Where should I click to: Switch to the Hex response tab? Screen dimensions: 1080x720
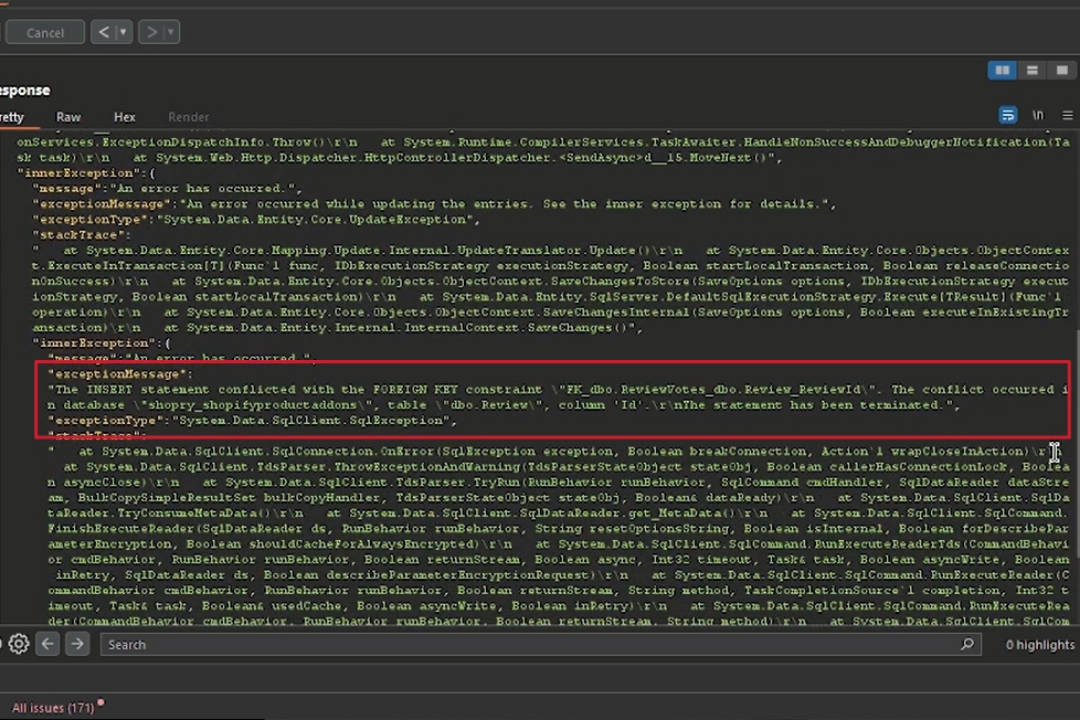124,117
